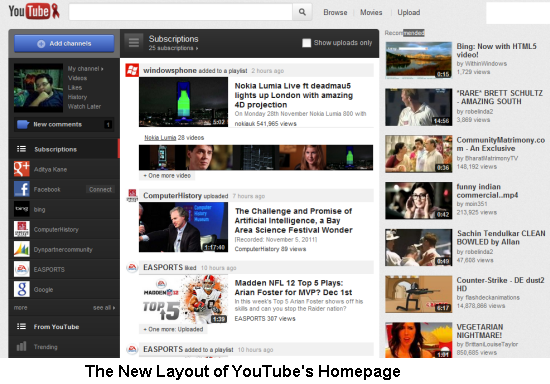Select the Facebook icon in sidebar
The image size is (550, 384).
[x=22, y=189]
